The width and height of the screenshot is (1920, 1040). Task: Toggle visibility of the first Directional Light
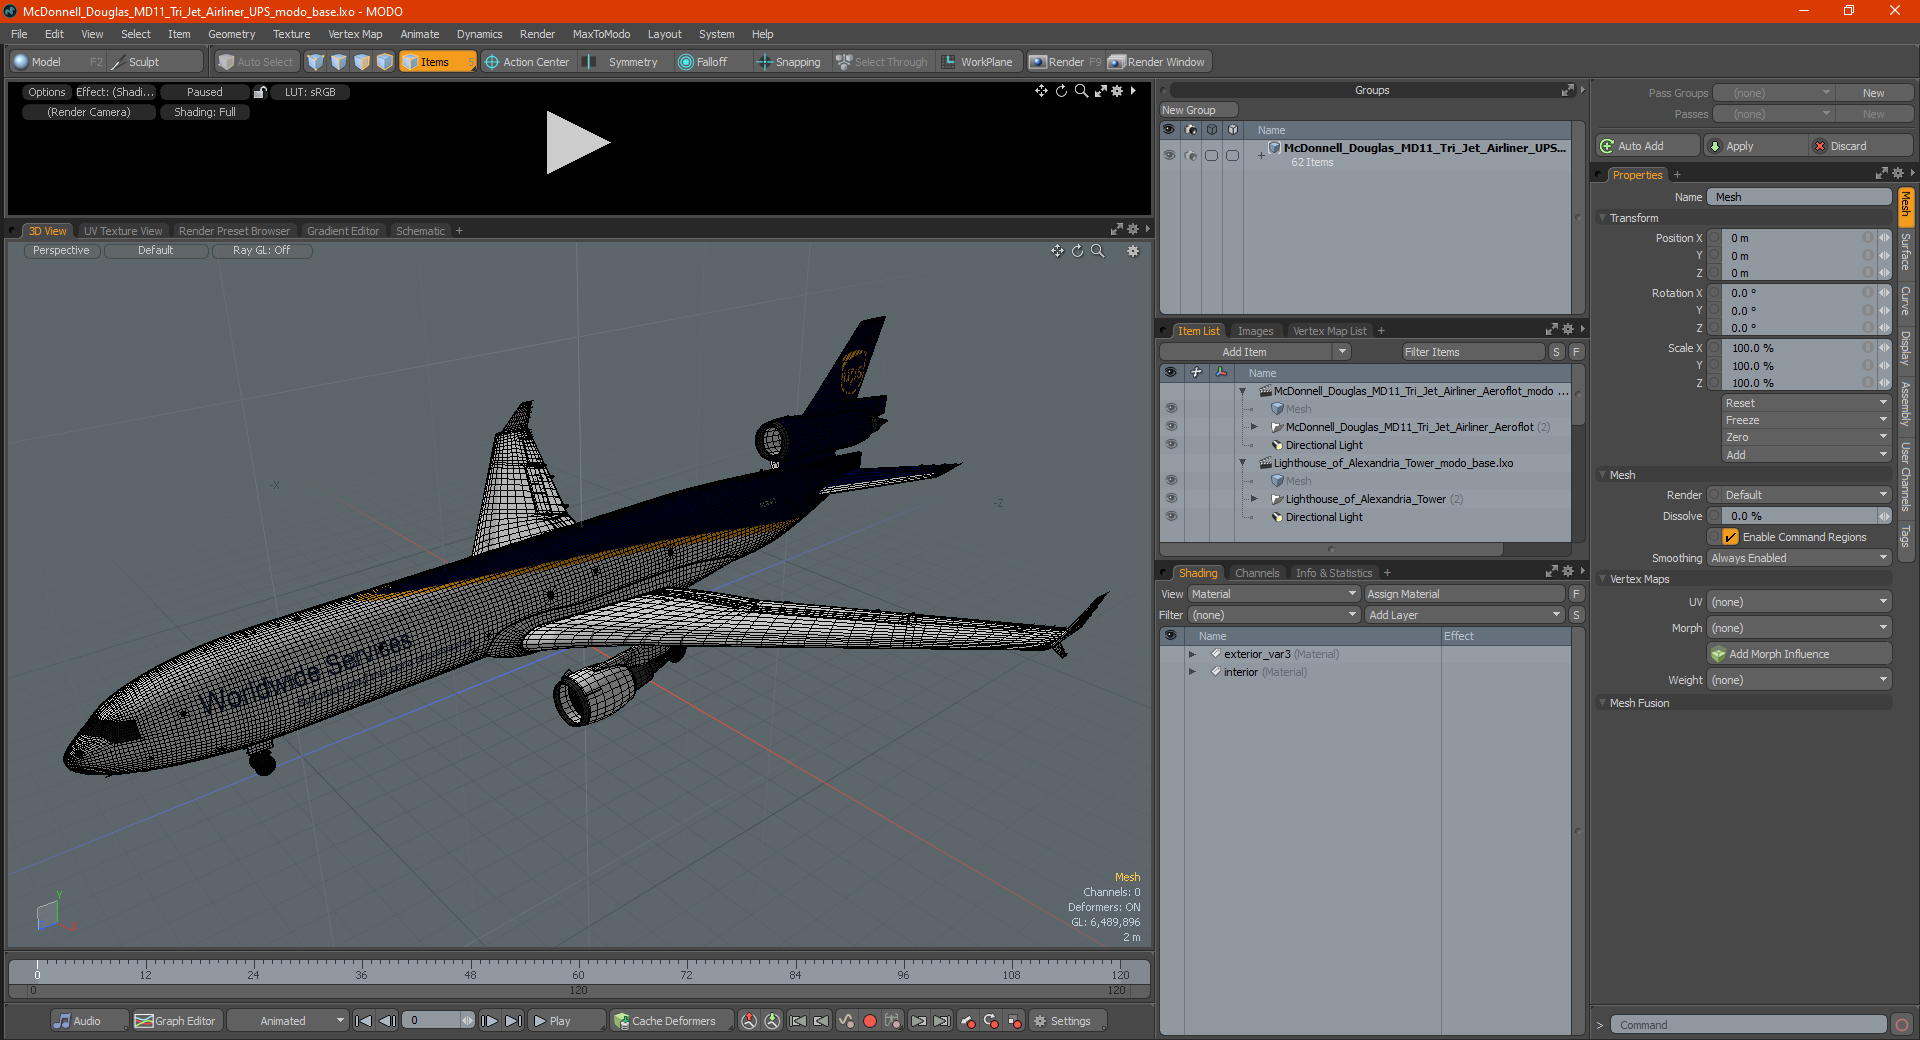click(x=1171, y=445)
